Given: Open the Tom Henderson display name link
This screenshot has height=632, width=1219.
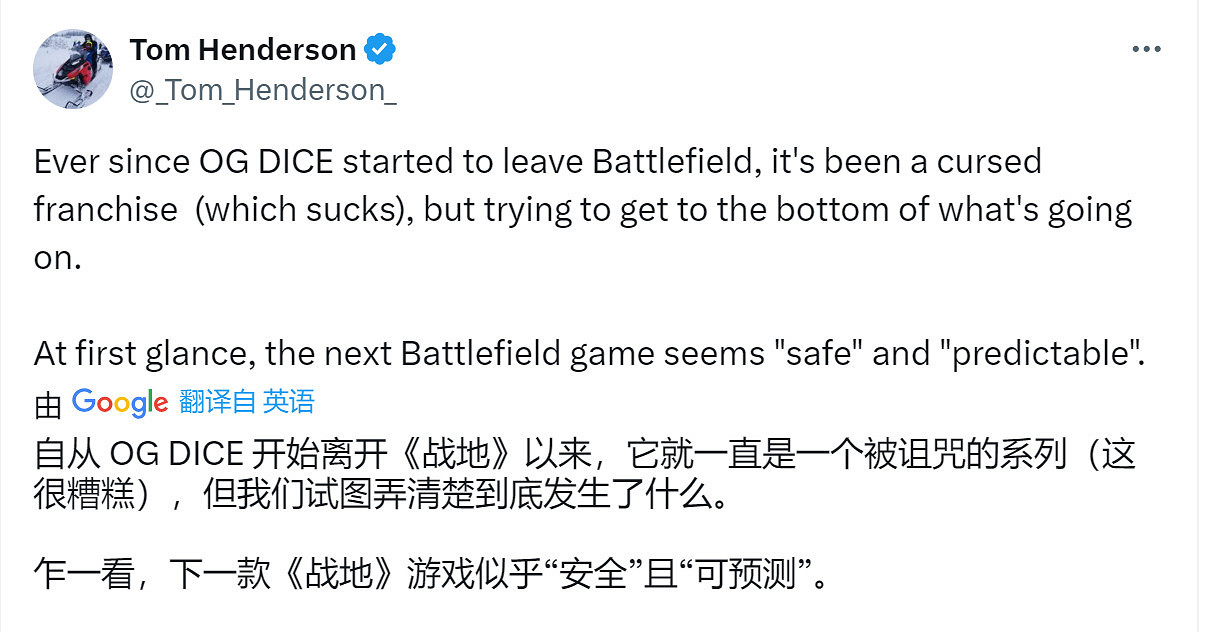Looking at the screenshot, I should (x=242, y=49).
